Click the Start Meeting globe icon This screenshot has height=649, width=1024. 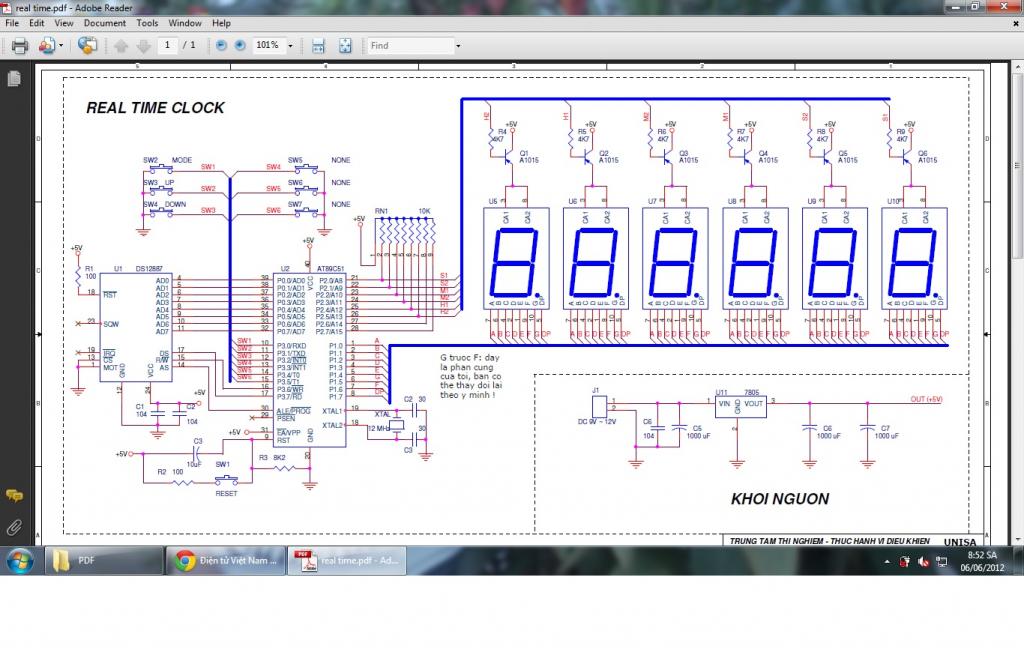[x=87, y=45]
